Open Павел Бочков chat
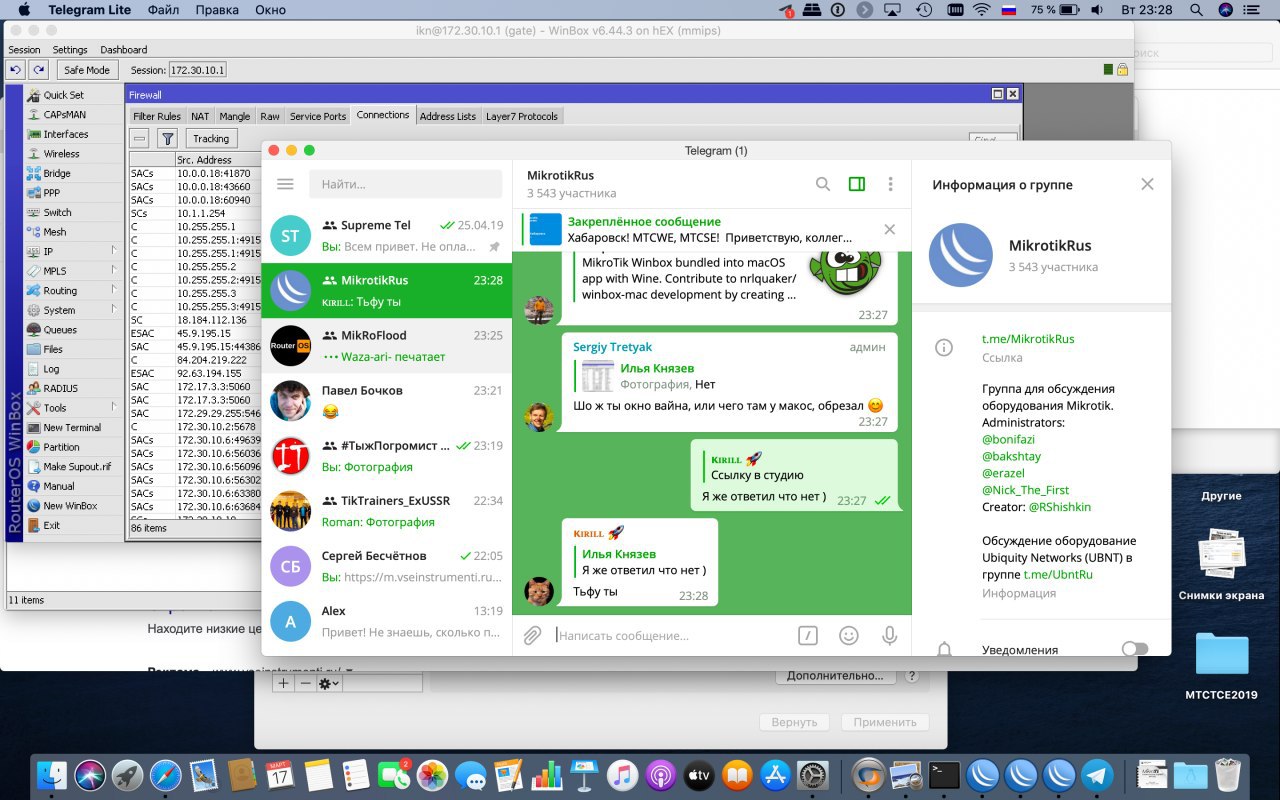This screenshot has height=800, width=1280. pyautogui.click(x=386, y=400)
